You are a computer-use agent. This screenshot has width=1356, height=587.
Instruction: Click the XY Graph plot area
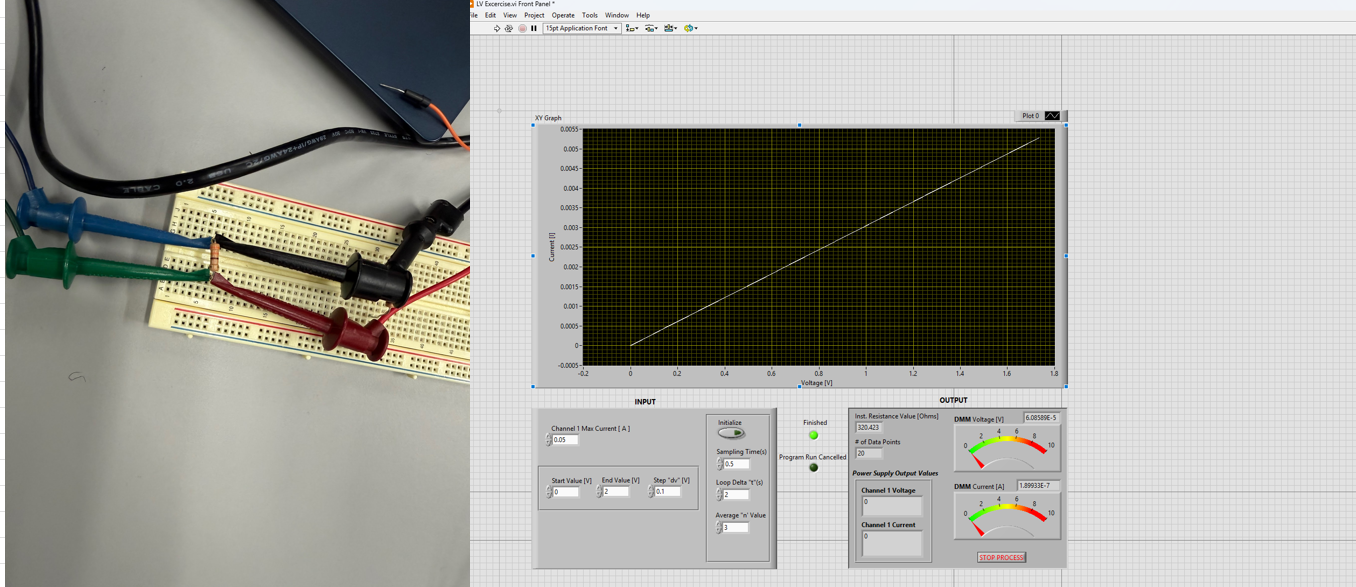(x=818, y=247)
